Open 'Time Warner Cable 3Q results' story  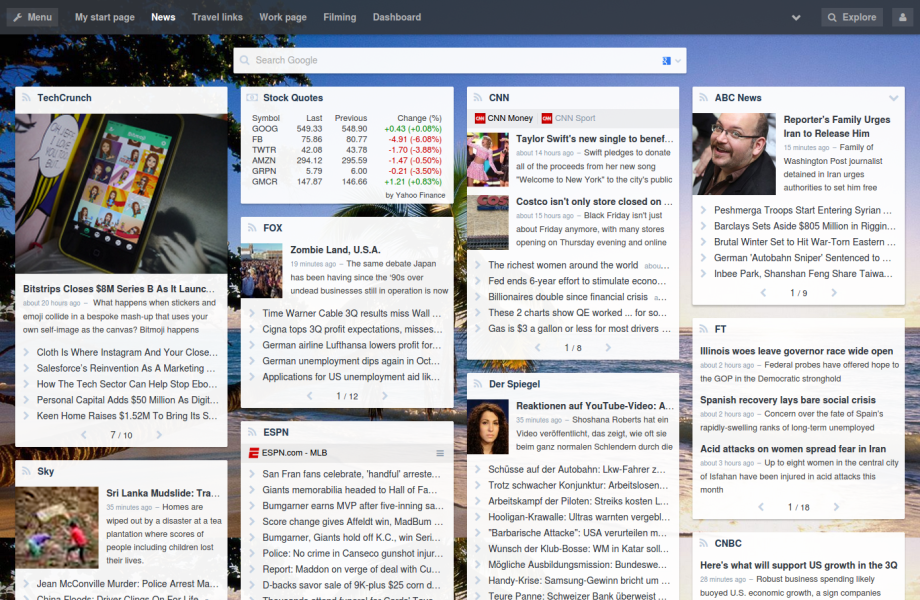(351, 313)
